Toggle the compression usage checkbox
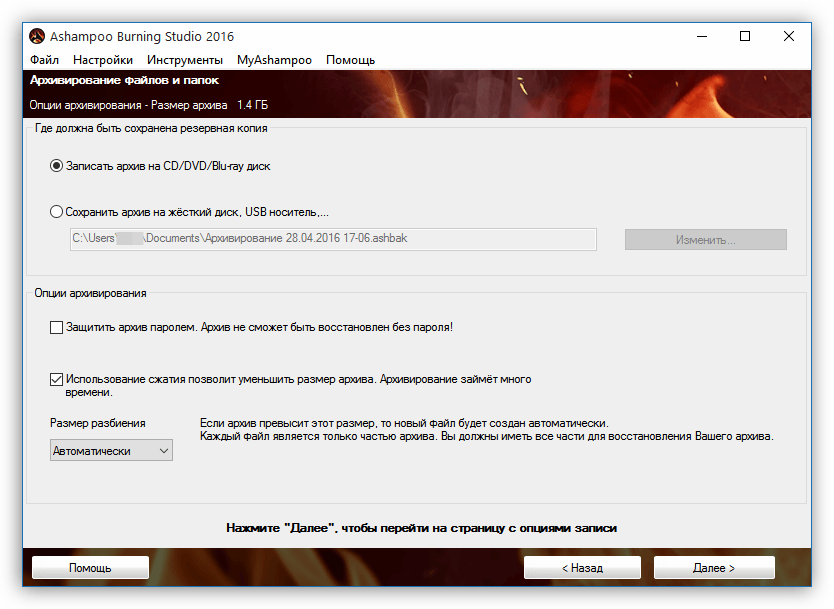Image resolution: width=834 pixels, height=609 pixels. click(x=56, y=379)
